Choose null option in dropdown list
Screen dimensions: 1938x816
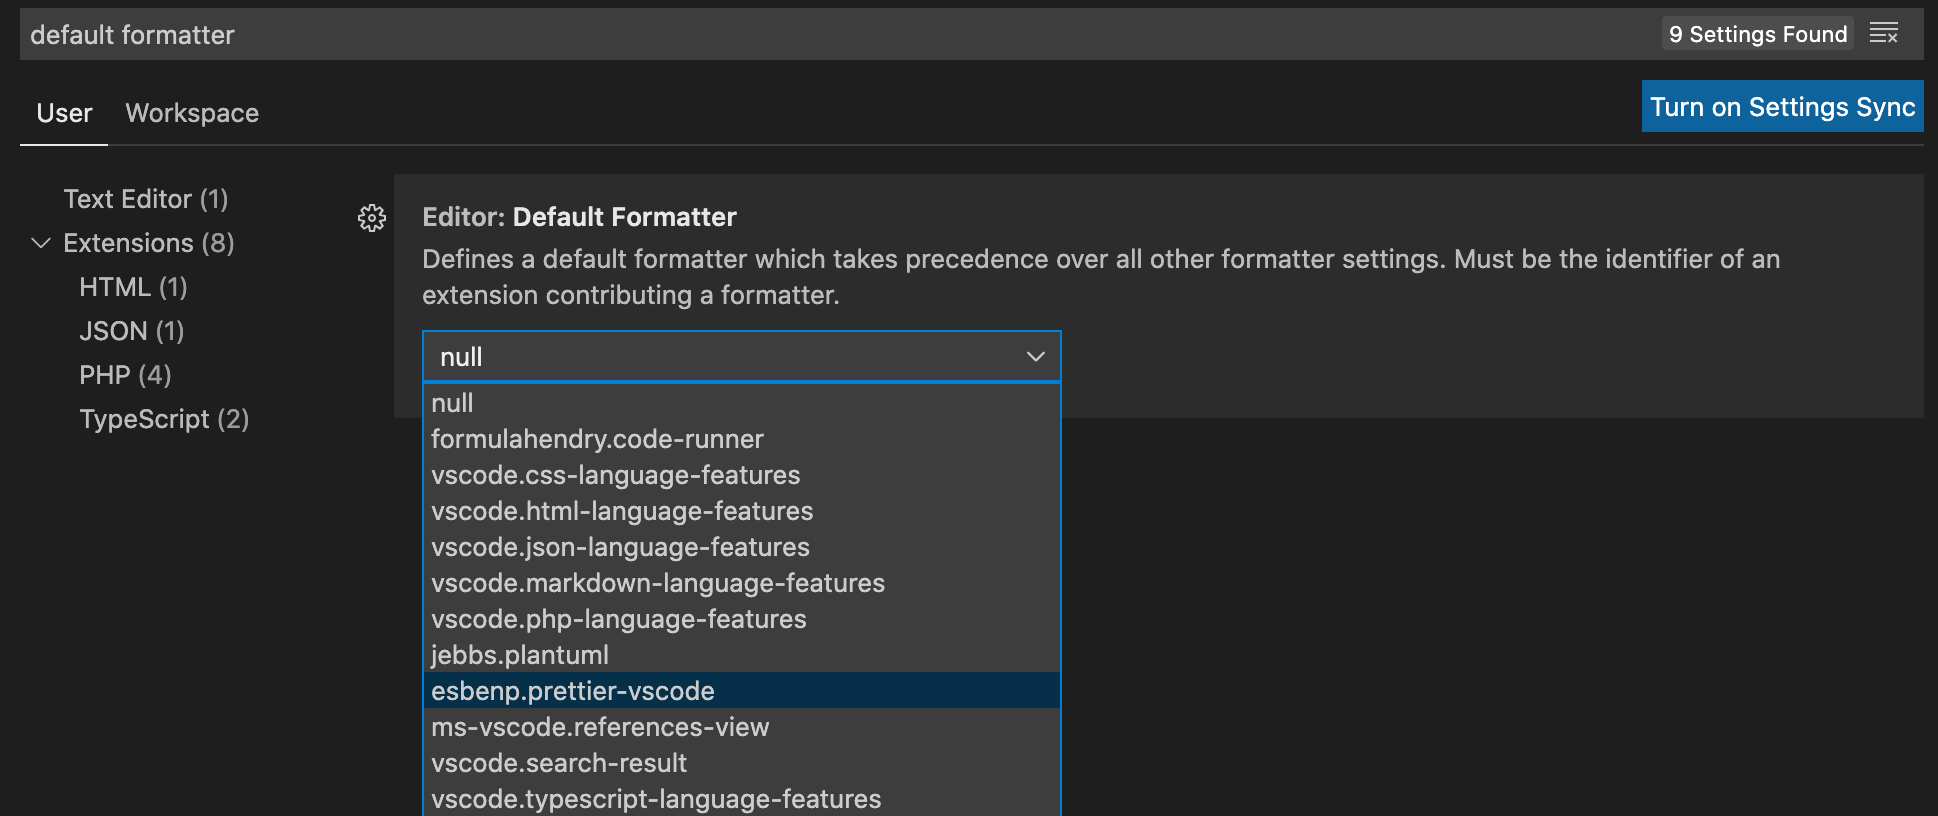pos(741,403)
